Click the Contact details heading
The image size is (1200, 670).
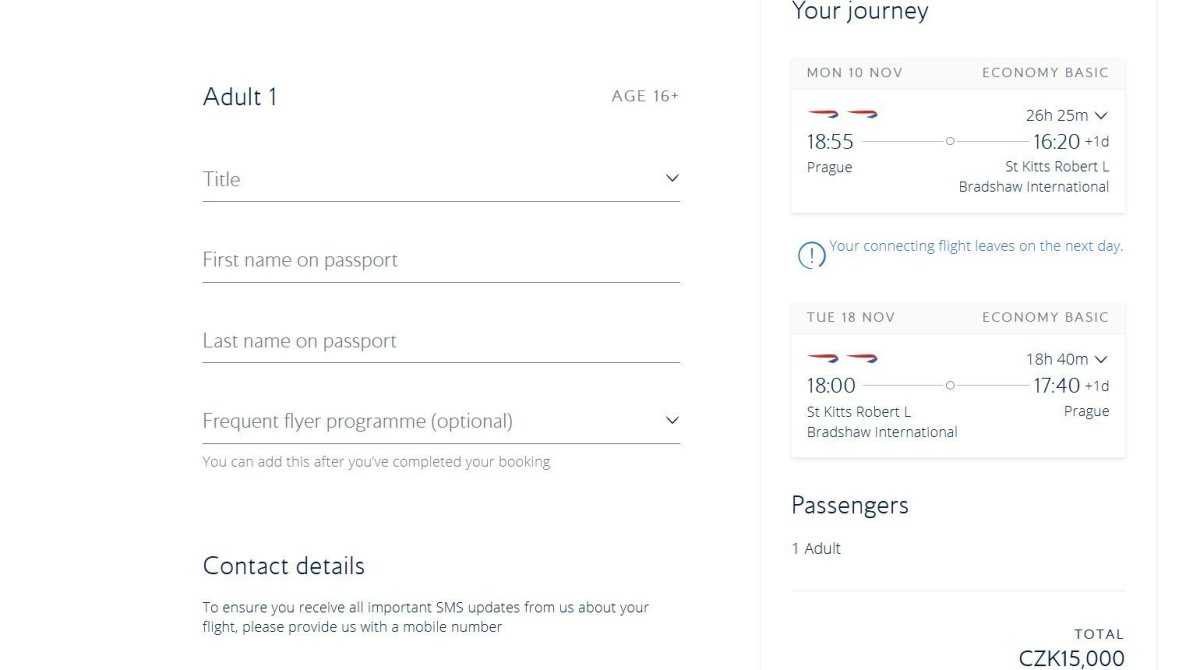[x=283, y=566]
